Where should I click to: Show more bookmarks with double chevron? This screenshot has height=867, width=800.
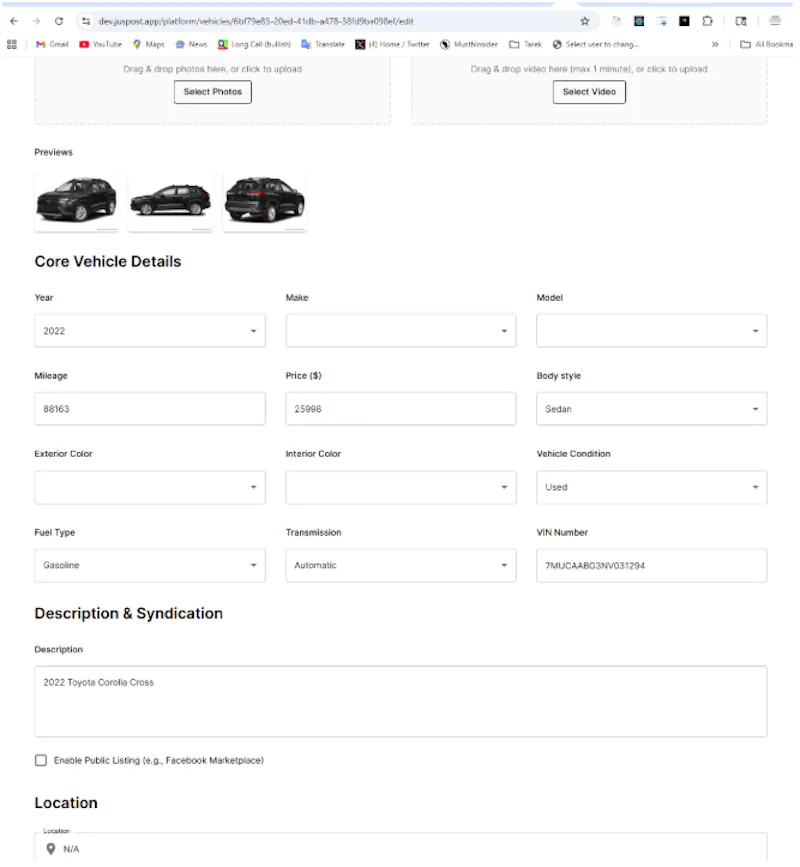pos(715,44)
